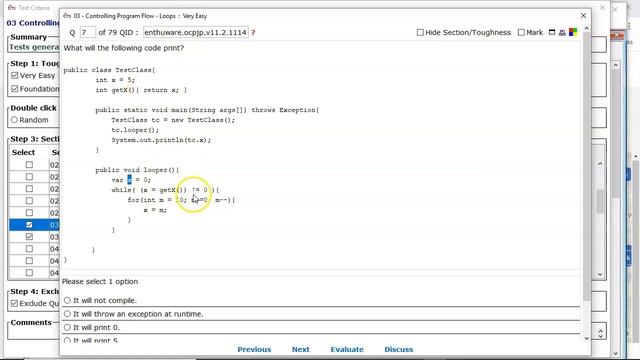The width and height of the screenshot is (640, 360).
Task: Toggle the Exclude Qu... checkbox in Step 4
Action: click(x=15, y=303)
